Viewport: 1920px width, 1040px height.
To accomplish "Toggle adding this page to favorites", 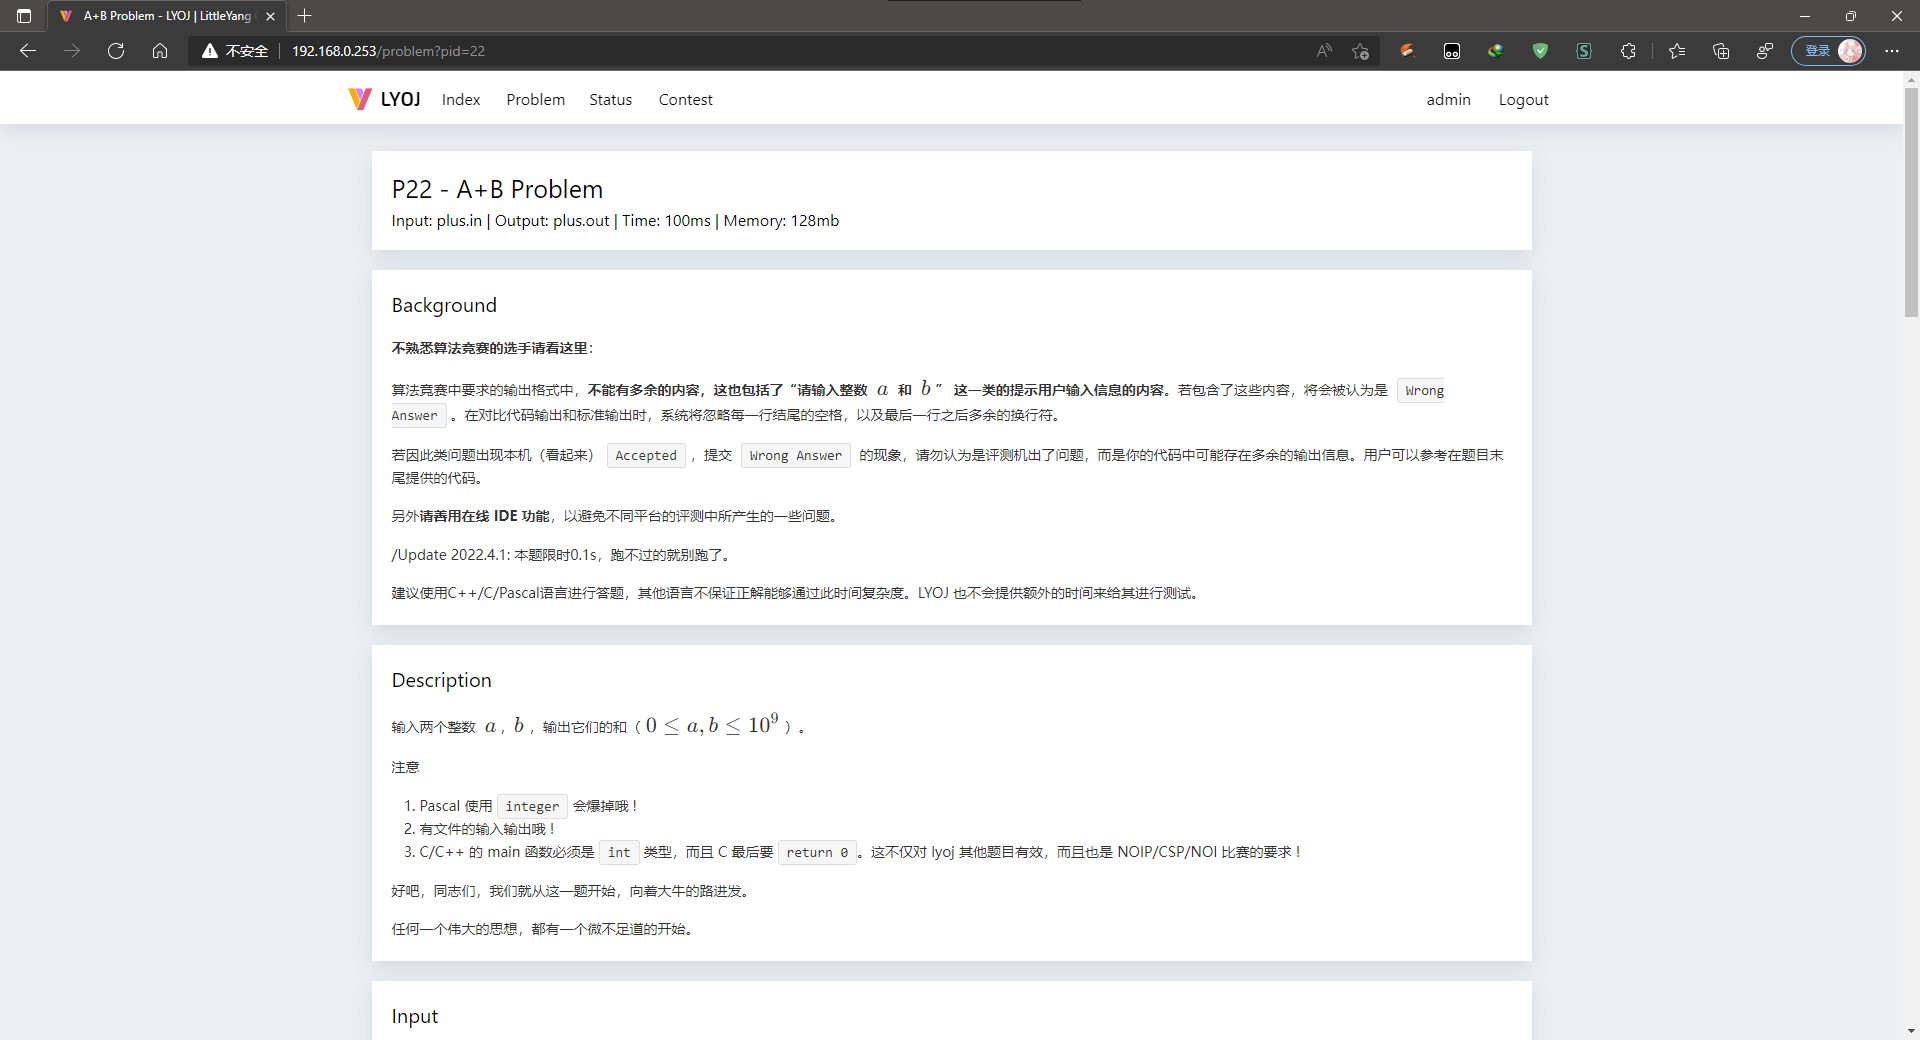I will coord(1360,51).
